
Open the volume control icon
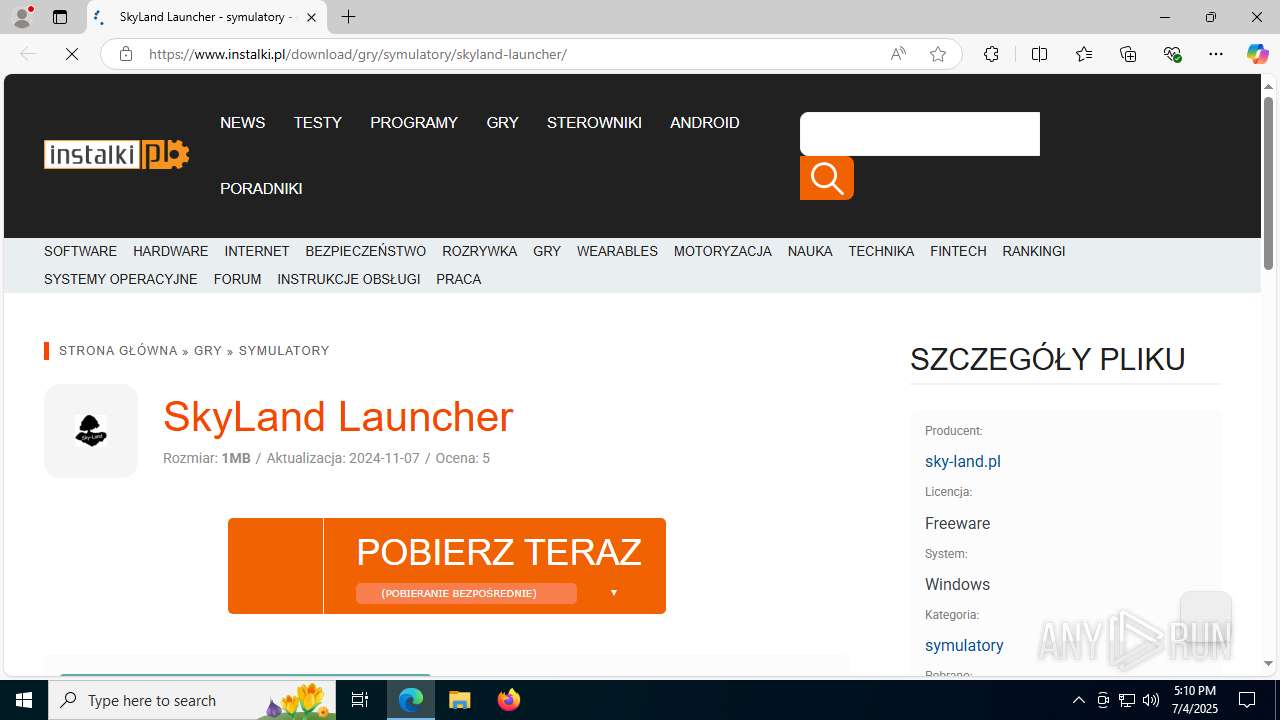(1151, 700)
